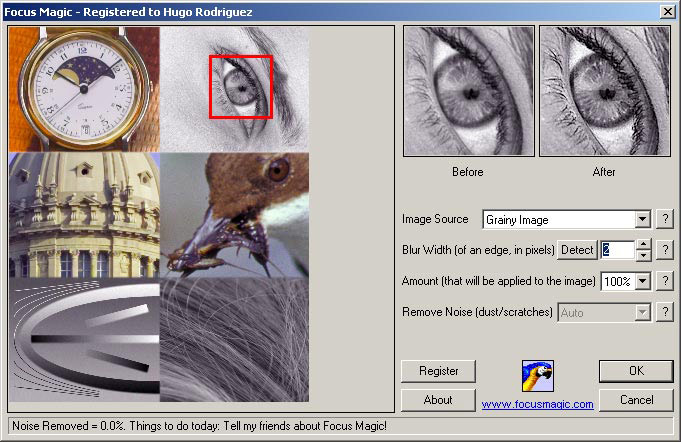Click the Noise Removed status bar text
Screen dimensions: 681x442
[199, 426]
